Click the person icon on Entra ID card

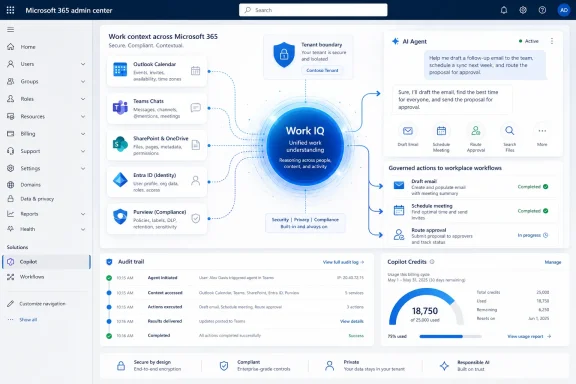[195, 180]
